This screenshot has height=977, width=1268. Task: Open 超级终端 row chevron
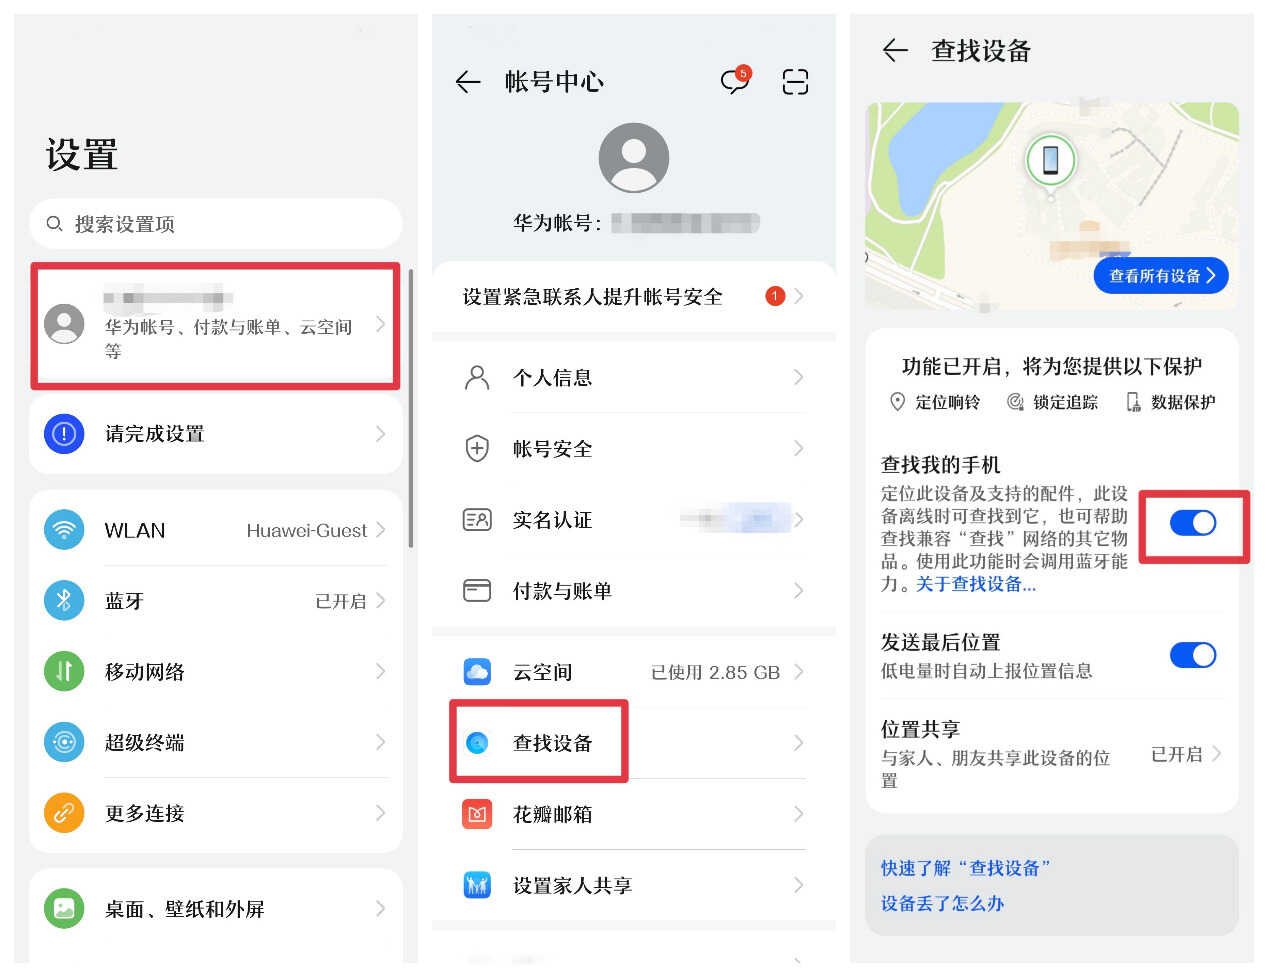pos(380,742)
